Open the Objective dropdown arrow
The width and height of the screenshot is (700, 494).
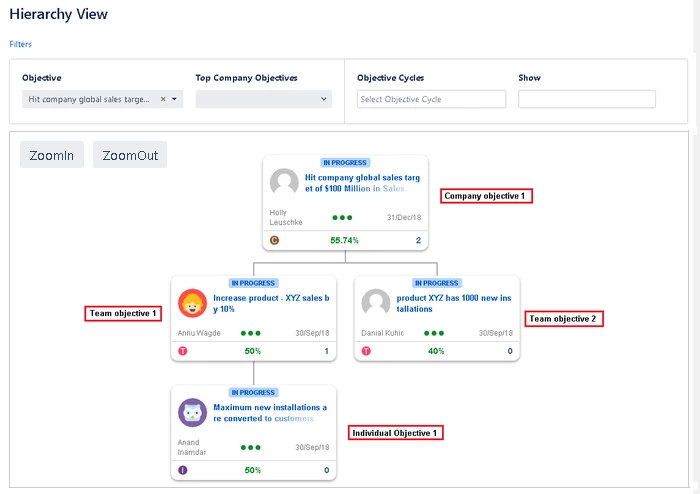[x=175, y=99]
